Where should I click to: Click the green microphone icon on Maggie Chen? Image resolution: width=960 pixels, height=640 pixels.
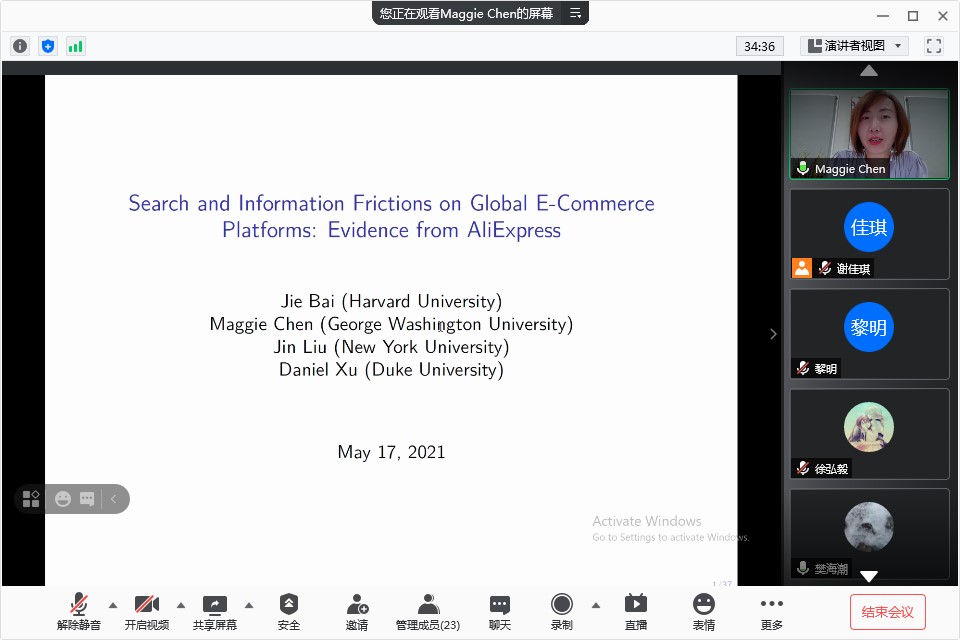tap(803, 168)
